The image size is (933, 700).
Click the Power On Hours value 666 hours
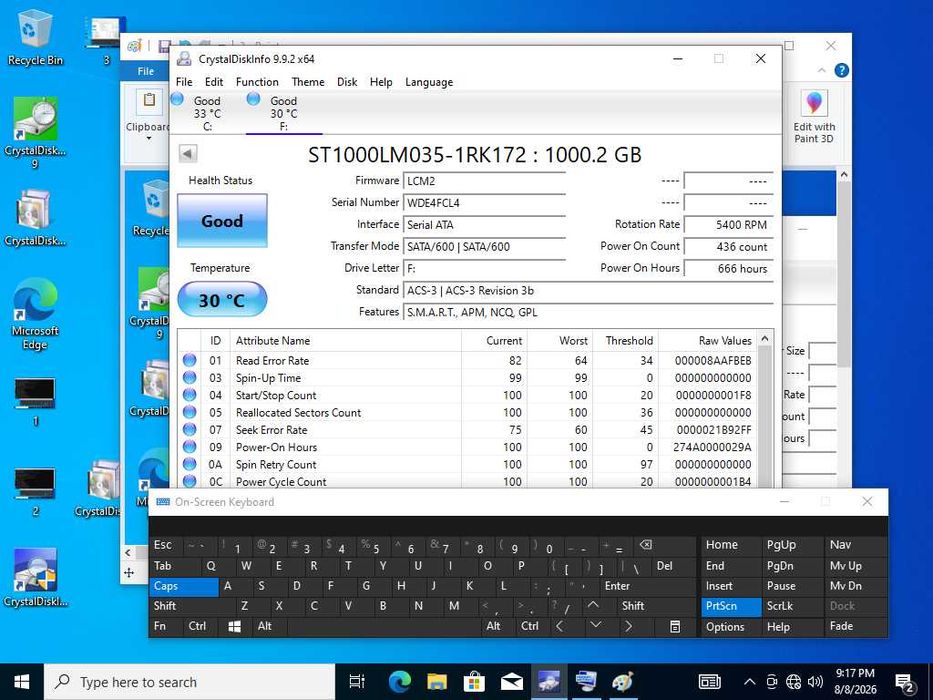tap(728, 269)
